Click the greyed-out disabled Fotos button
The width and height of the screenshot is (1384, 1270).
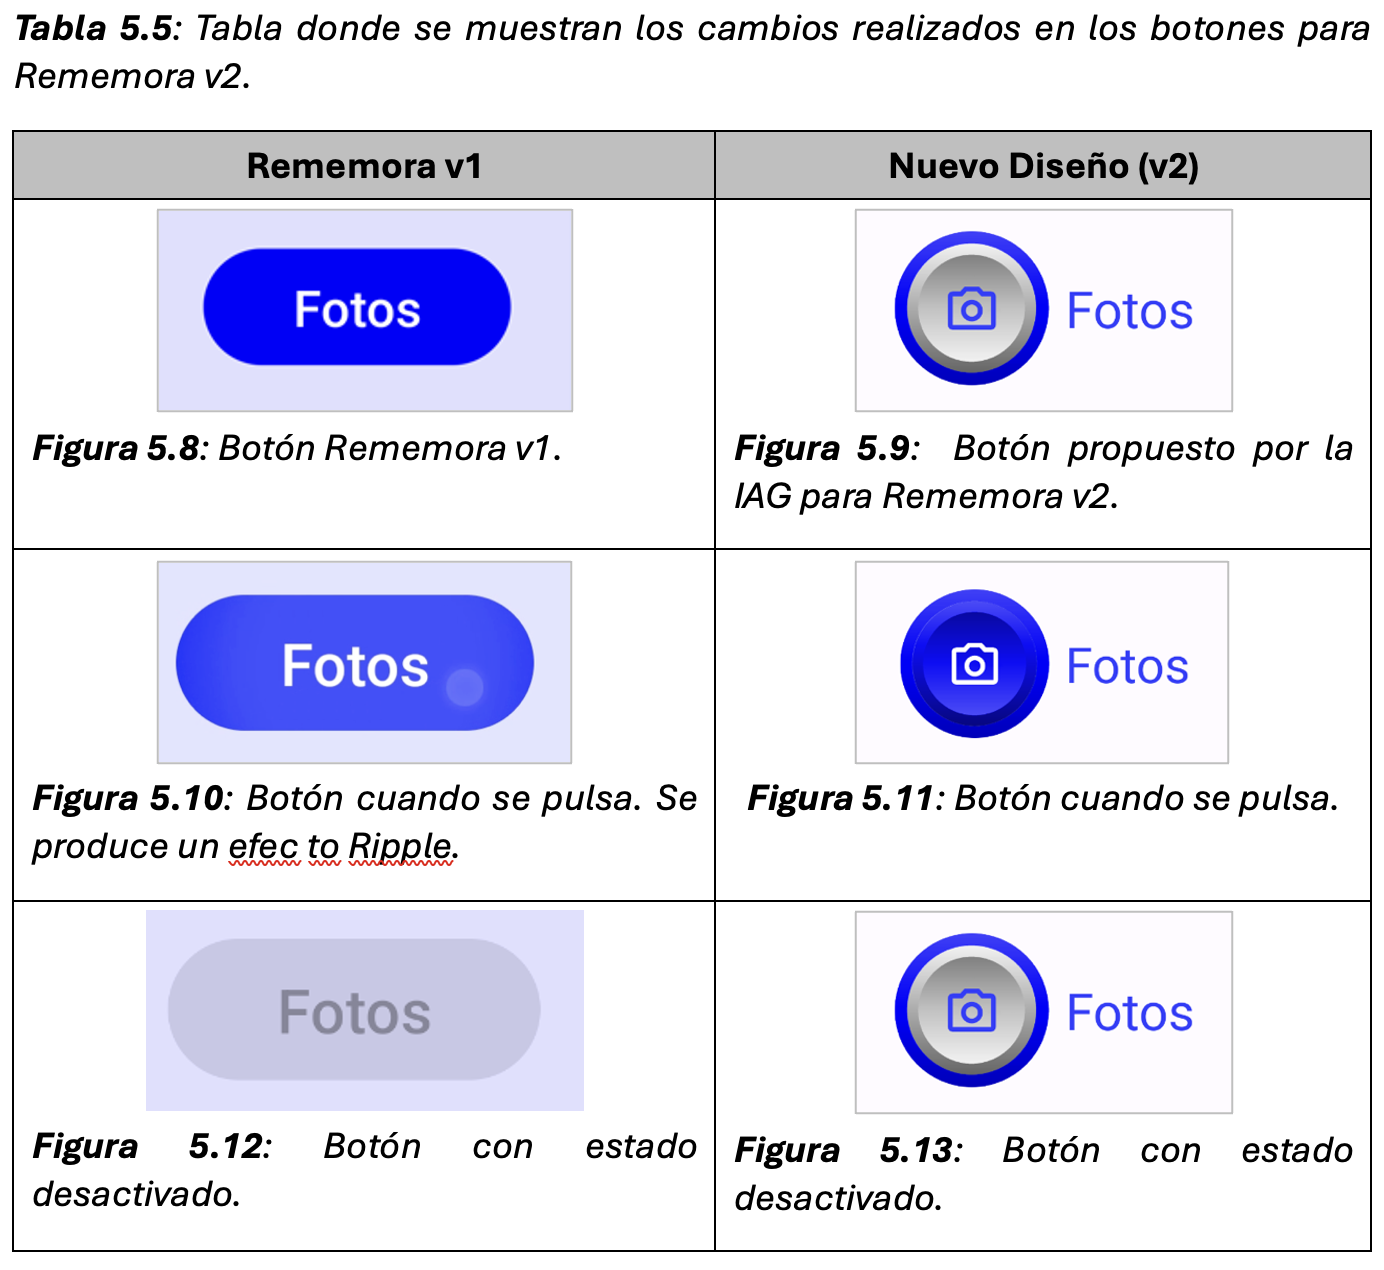354,1010
